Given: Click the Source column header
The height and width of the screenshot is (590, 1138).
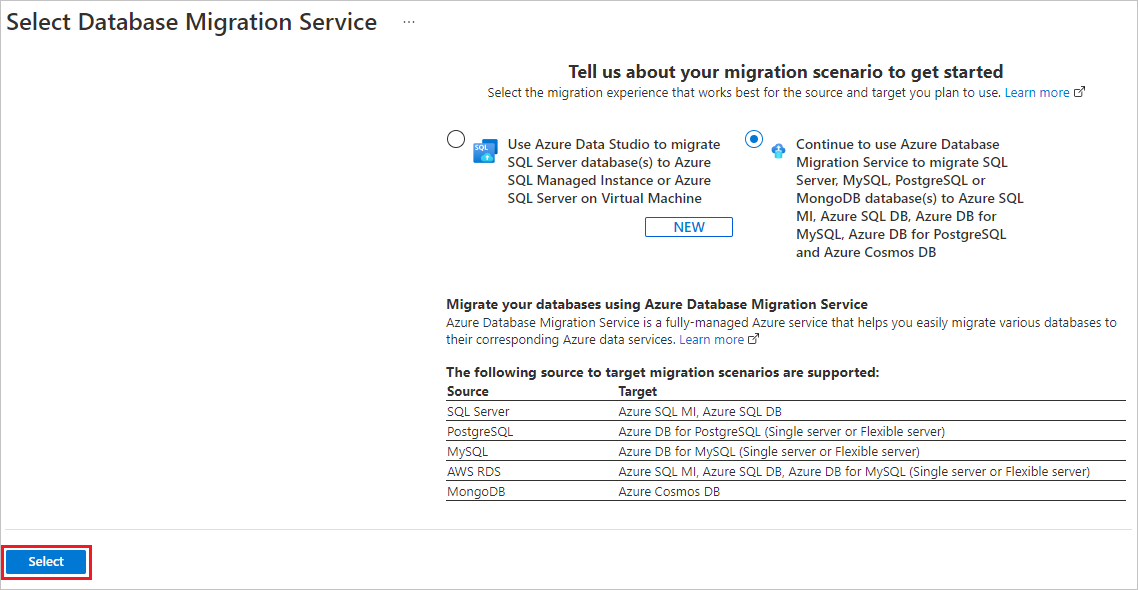Looking at the screenshot, I should point(467,391).
